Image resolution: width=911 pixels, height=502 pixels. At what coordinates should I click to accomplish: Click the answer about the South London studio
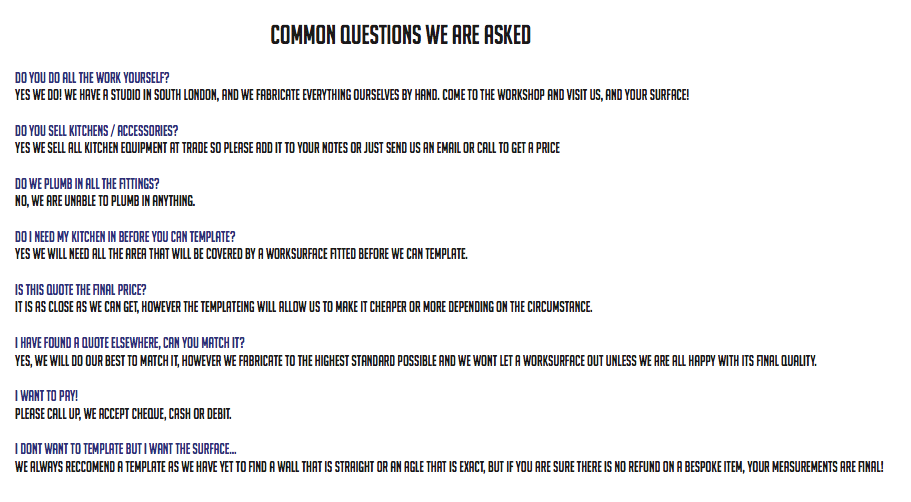pos(352,95)
